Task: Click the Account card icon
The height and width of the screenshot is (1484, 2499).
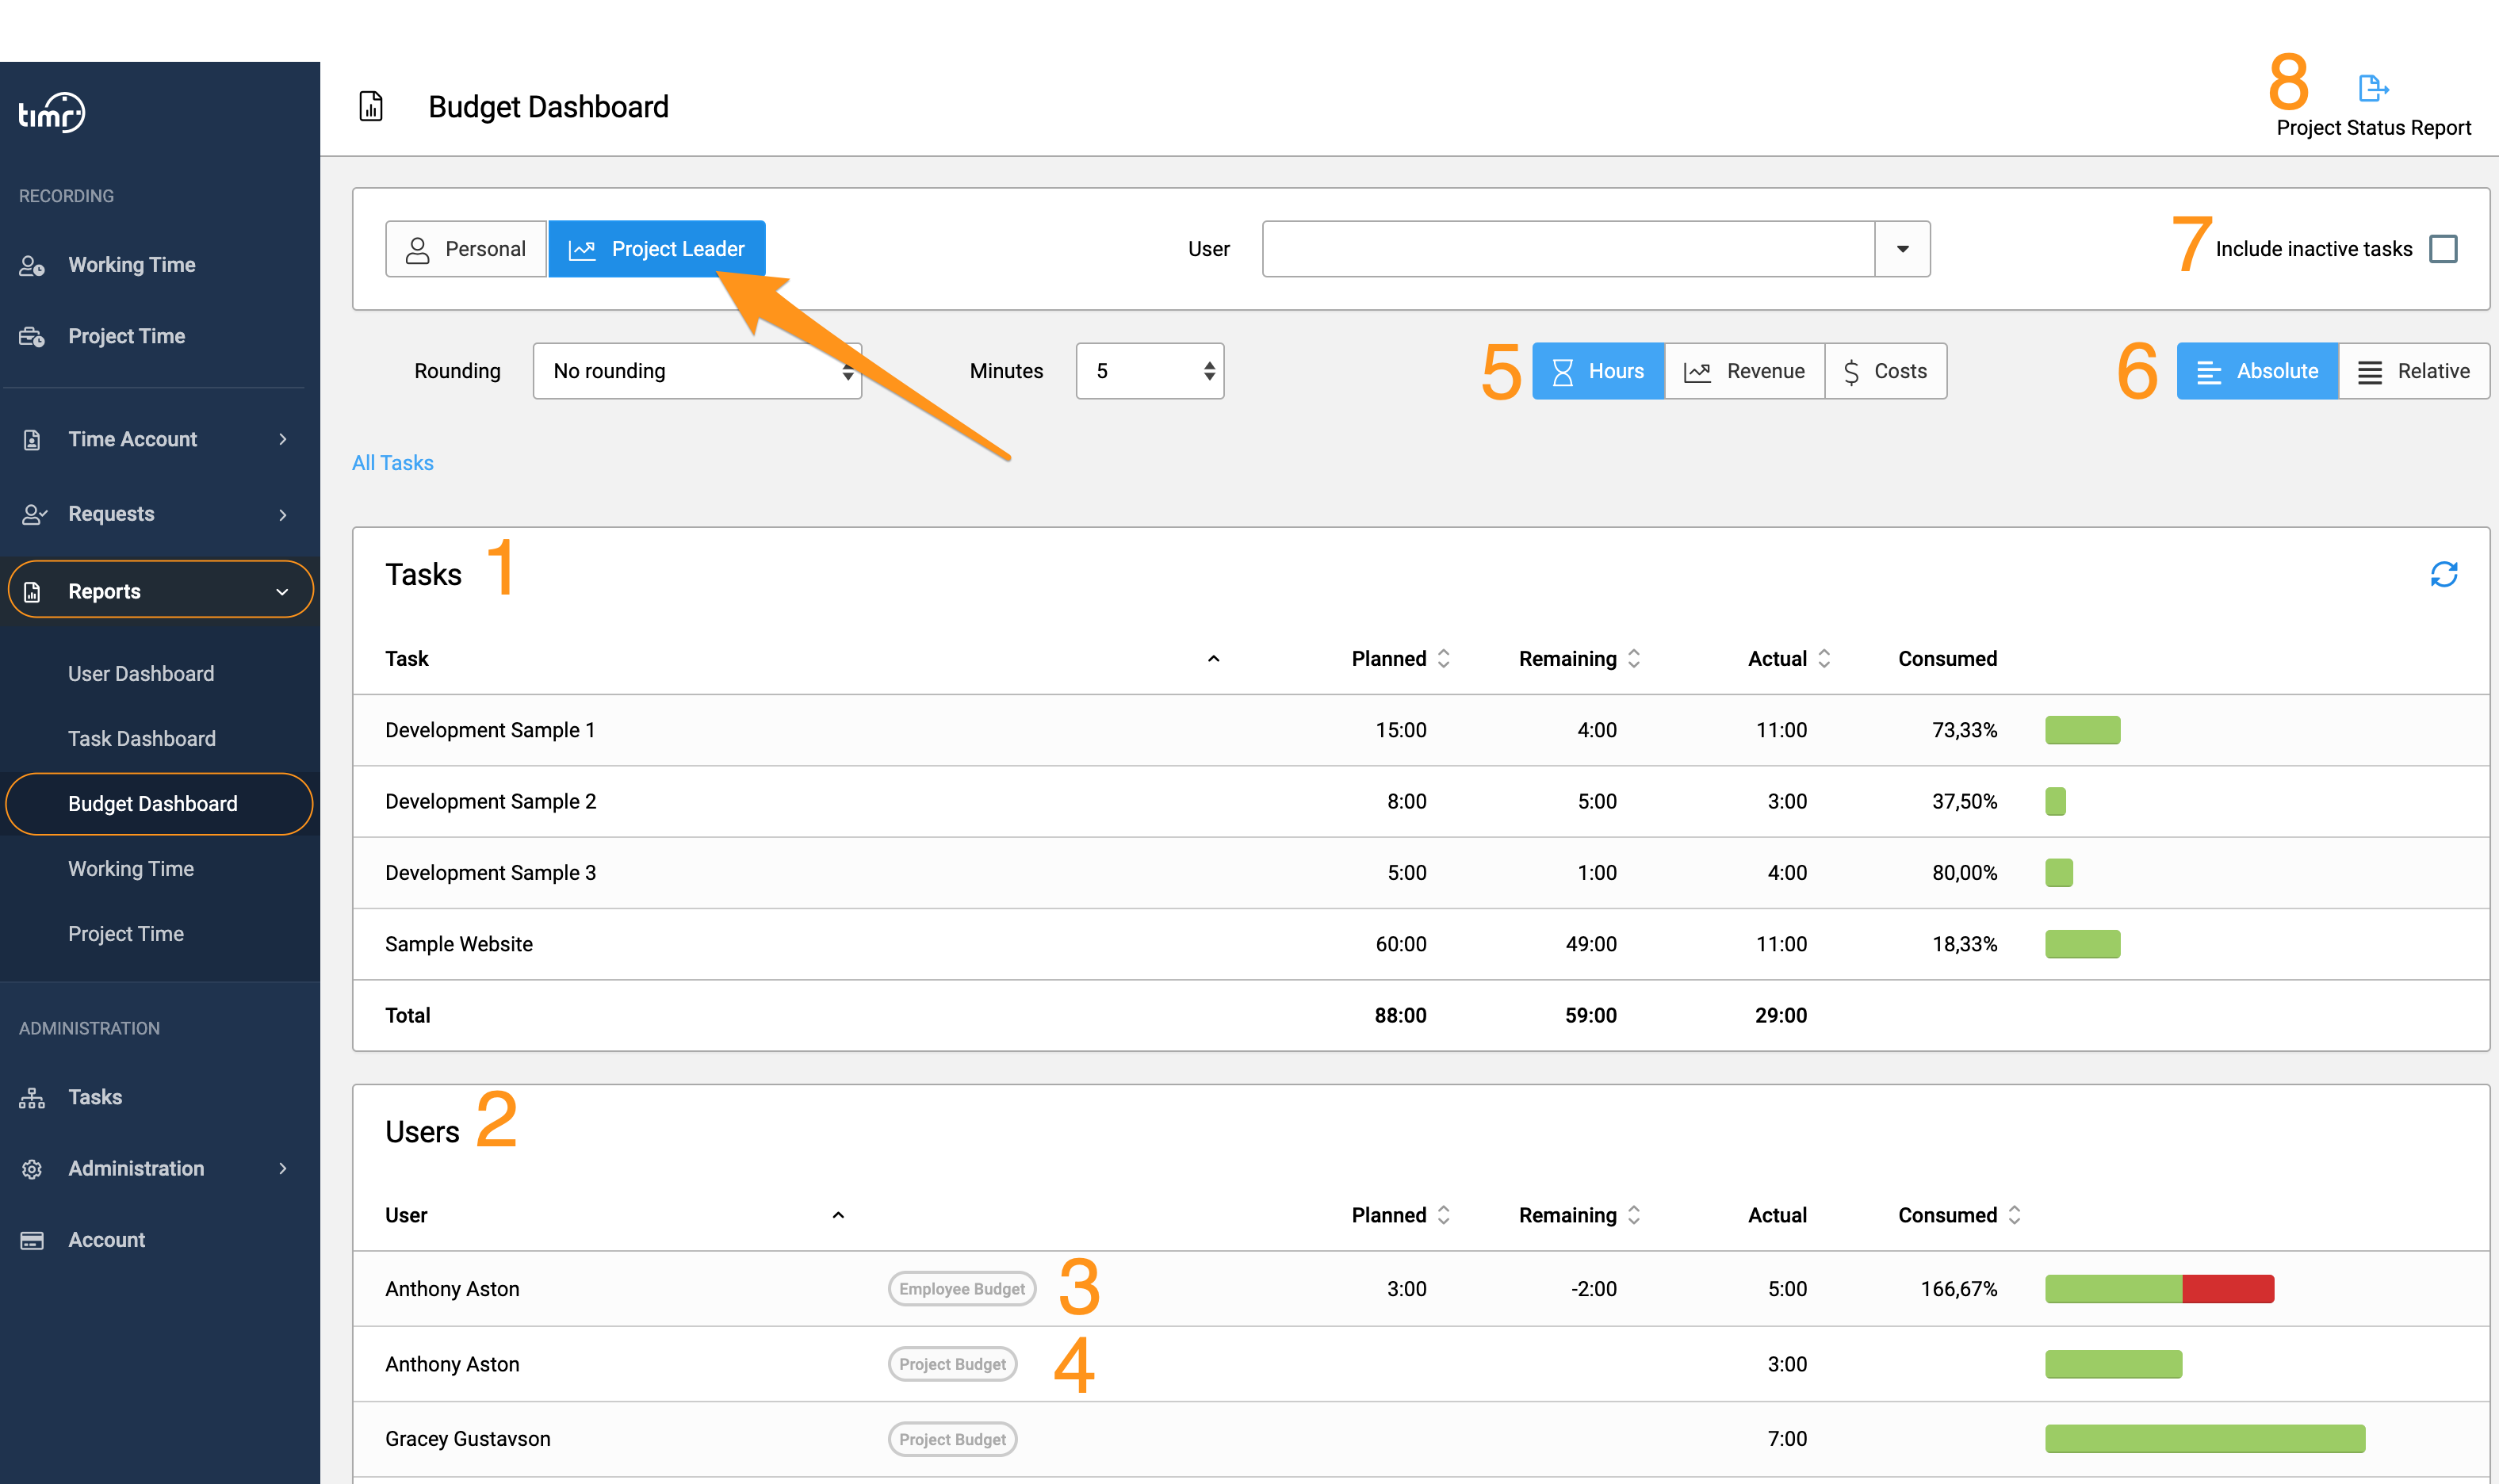Action: point(32,1240)
